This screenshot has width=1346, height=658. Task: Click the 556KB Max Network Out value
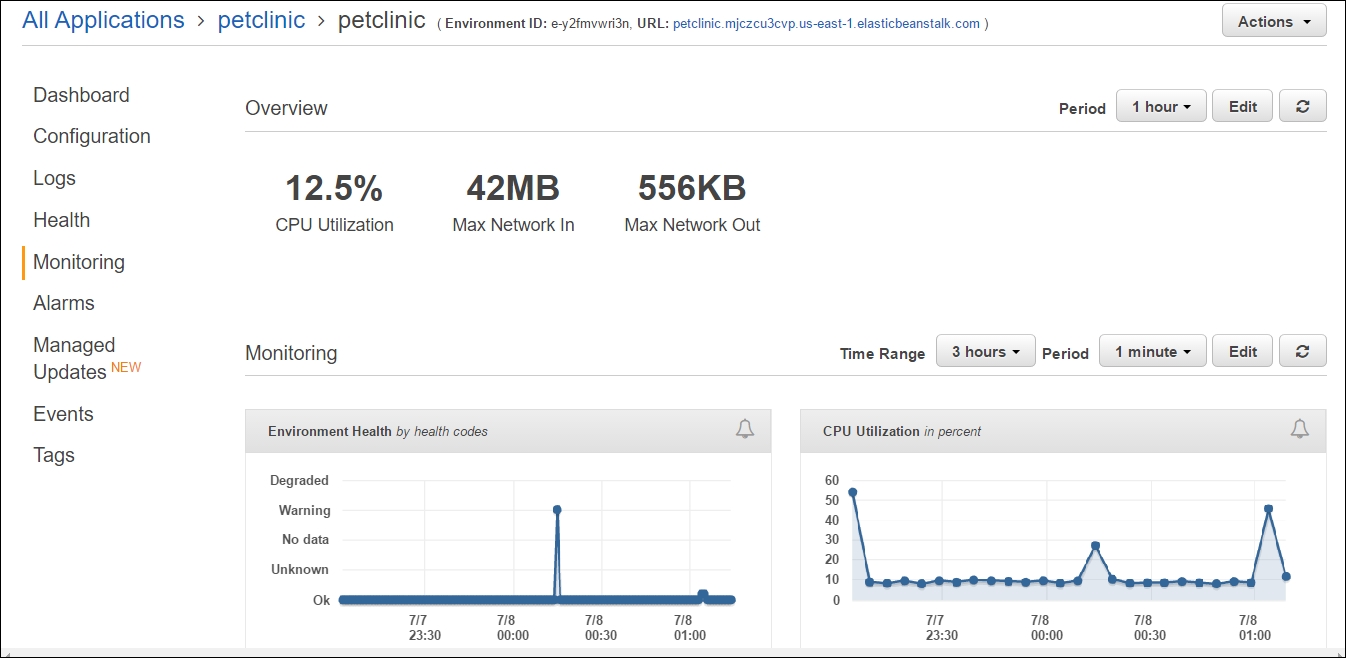[x=692, y=188]
